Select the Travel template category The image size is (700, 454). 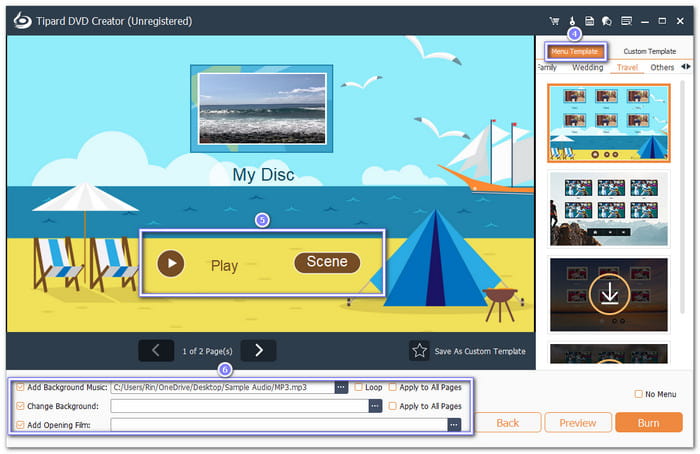(x=627, y=67)
